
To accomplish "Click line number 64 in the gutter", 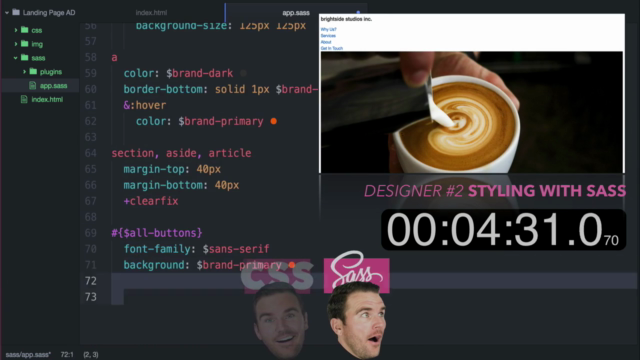I will [91, 153].
